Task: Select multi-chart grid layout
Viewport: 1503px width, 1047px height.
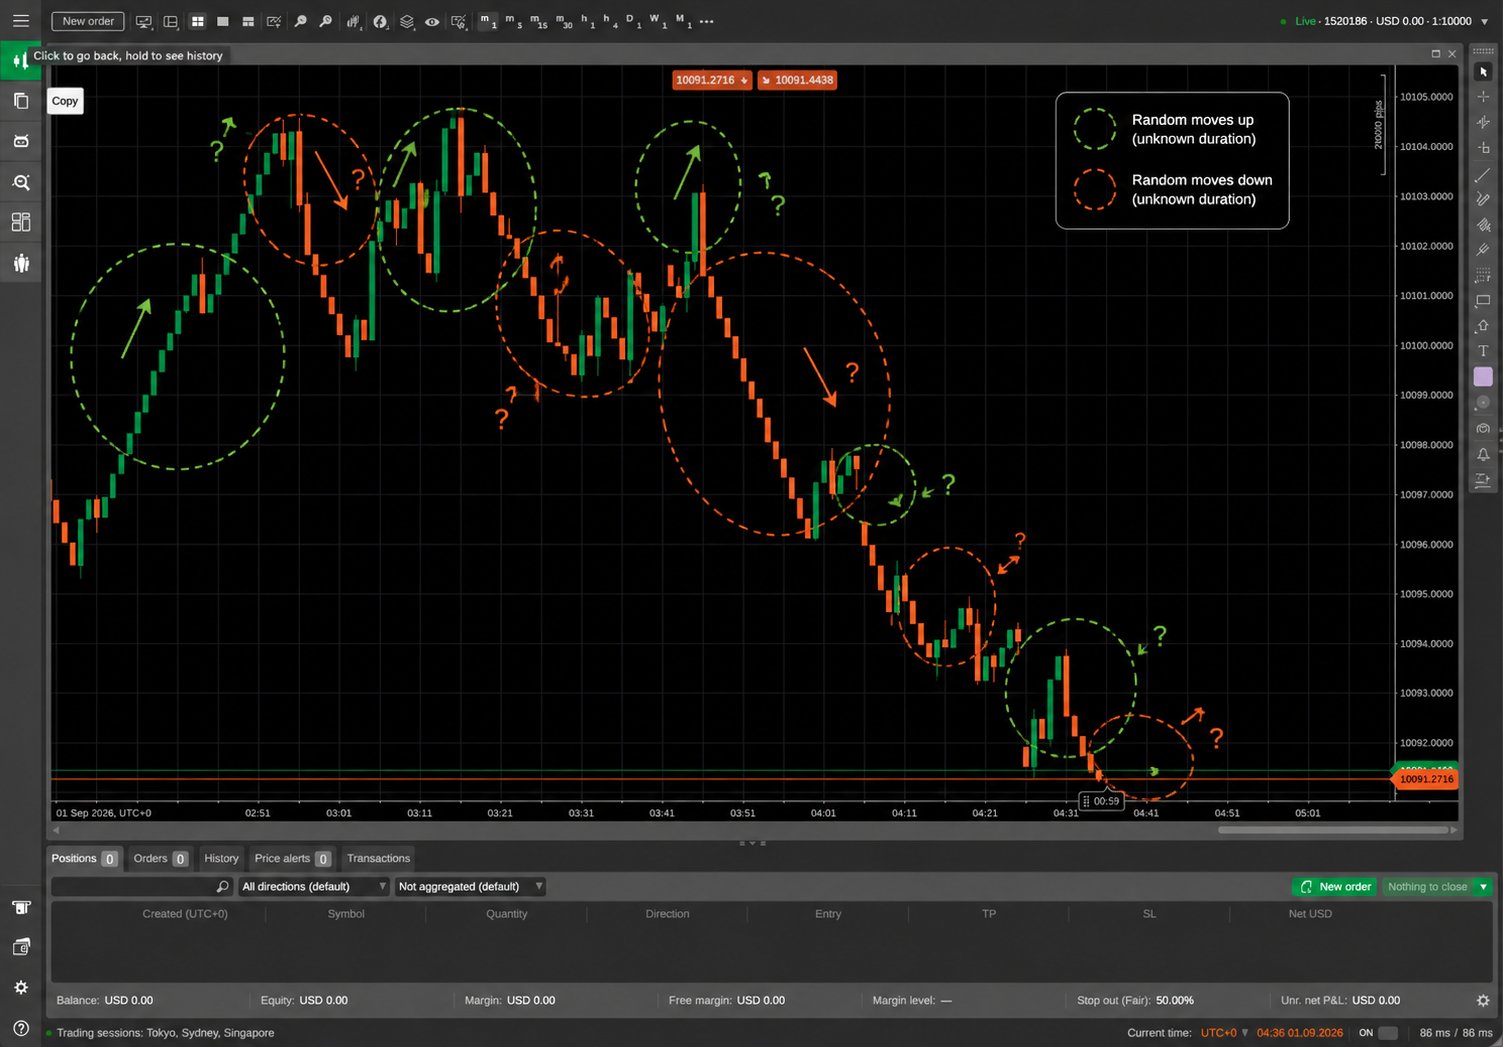Action: (x=198, y=21)
